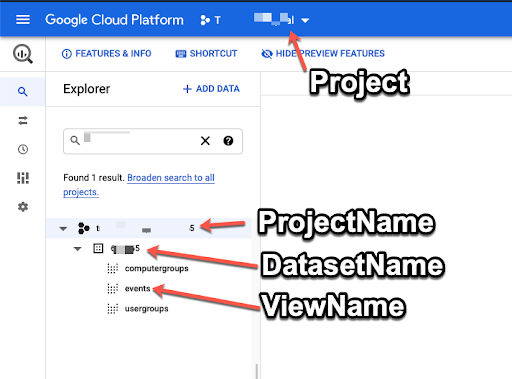This screenshot has width=512, height=379.
Task: Open Data transfers icon in sidebar
Action: 23,120
